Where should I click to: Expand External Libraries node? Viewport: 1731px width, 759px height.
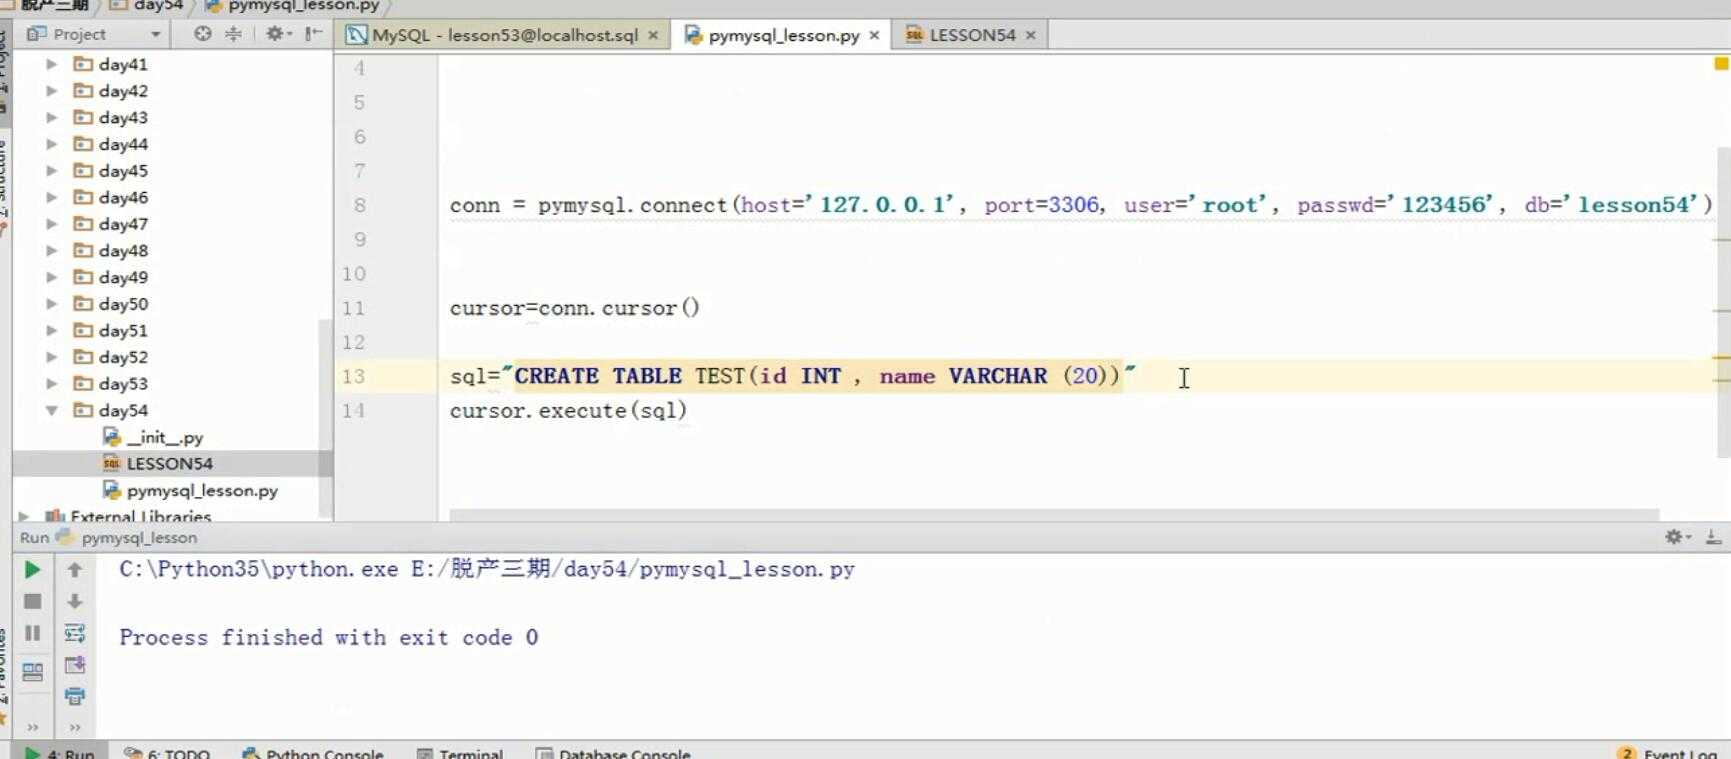pos(24,516)
